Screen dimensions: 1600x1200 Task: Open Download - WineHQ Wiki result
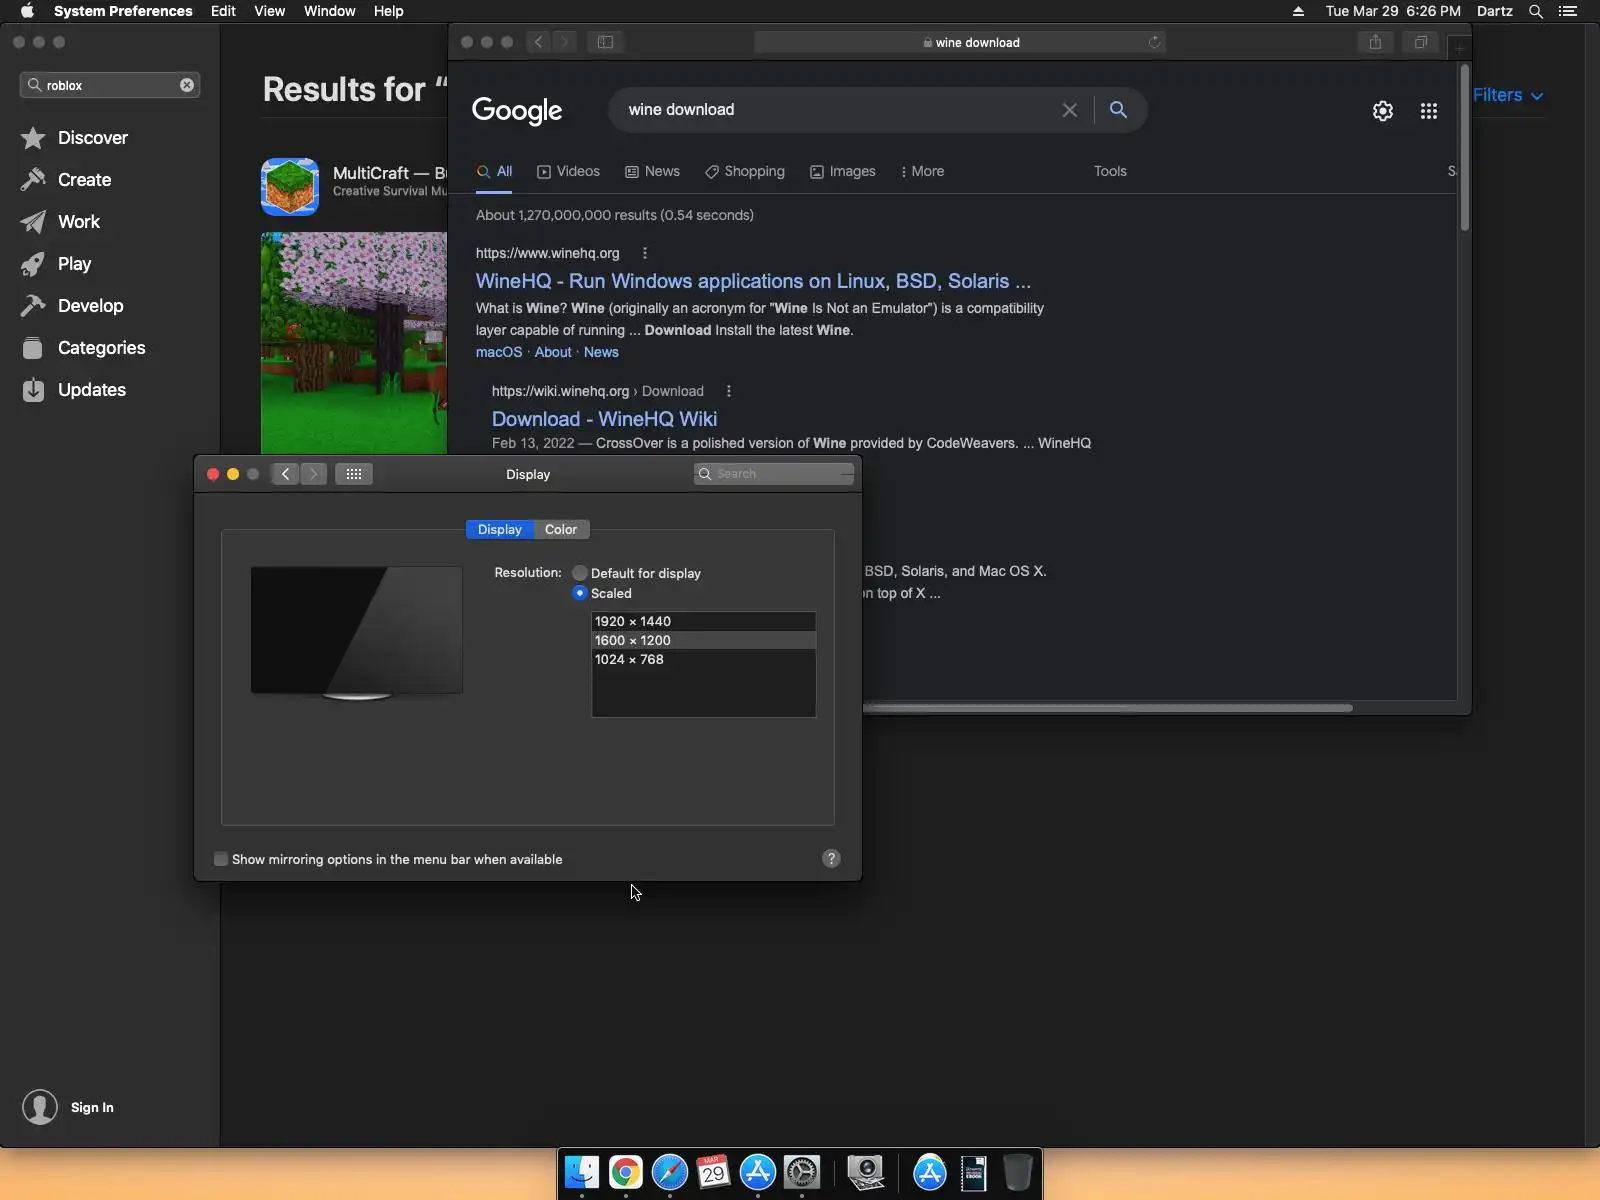pyautogui.click(x=604, y=419)
